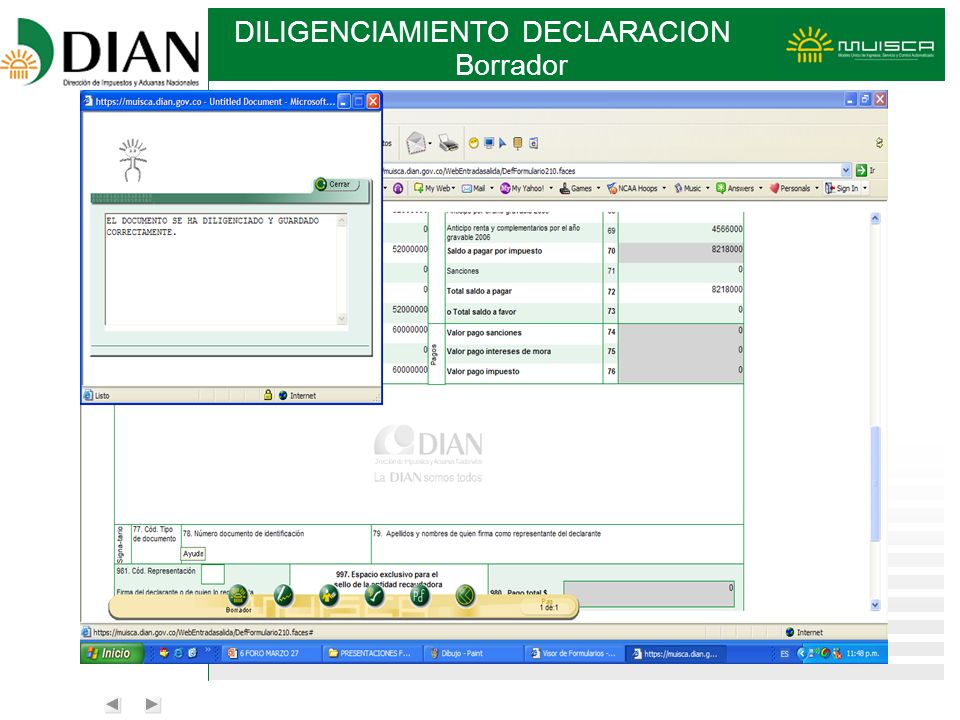Click the field 69 Anticipo renta value cell

point(680,231)
